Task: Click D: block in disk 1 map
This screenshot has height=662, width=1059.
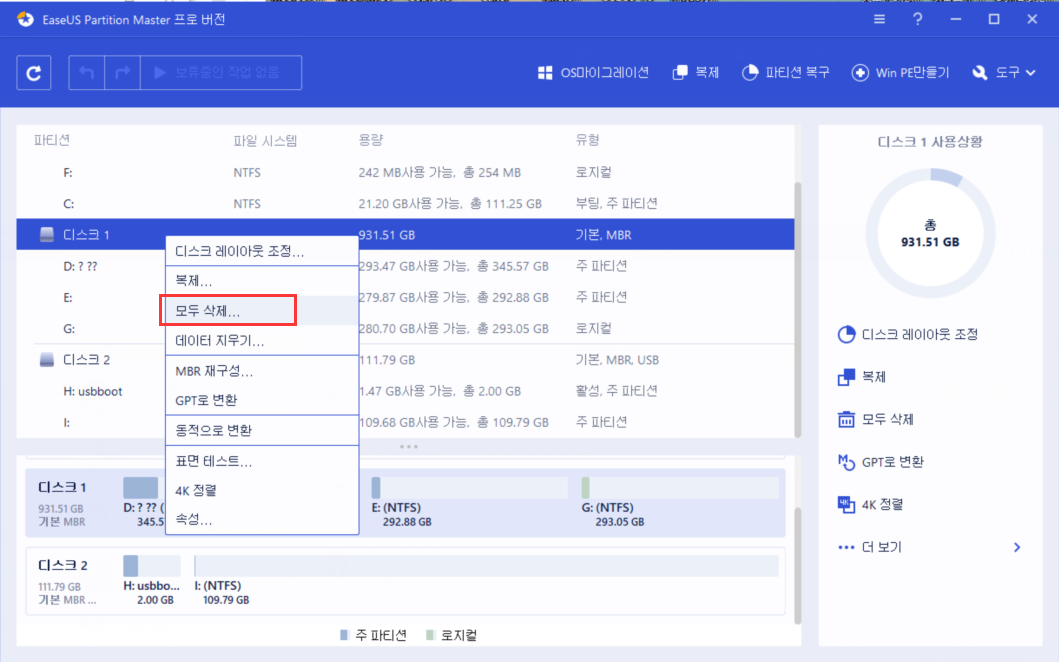Action: (144, 503)
